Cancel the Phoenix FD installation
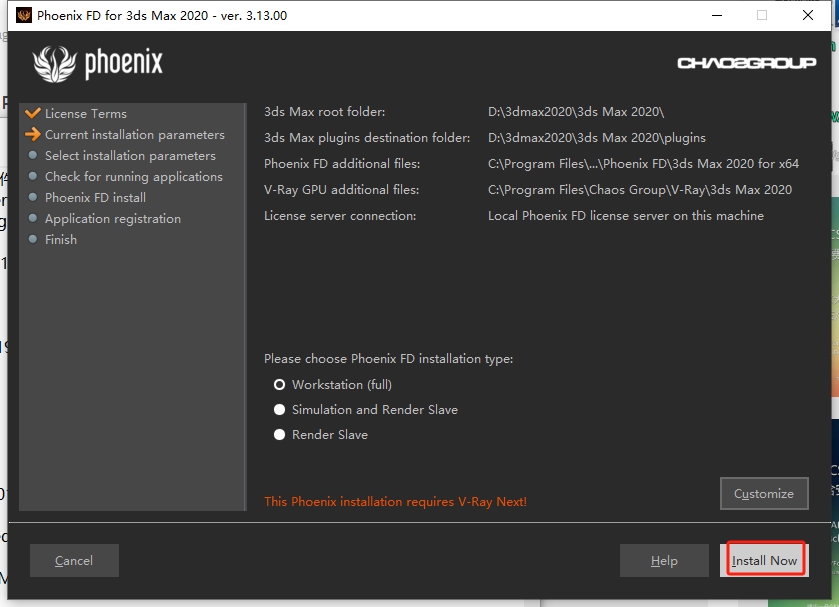839x607 pixels. [x=74, y=560]
